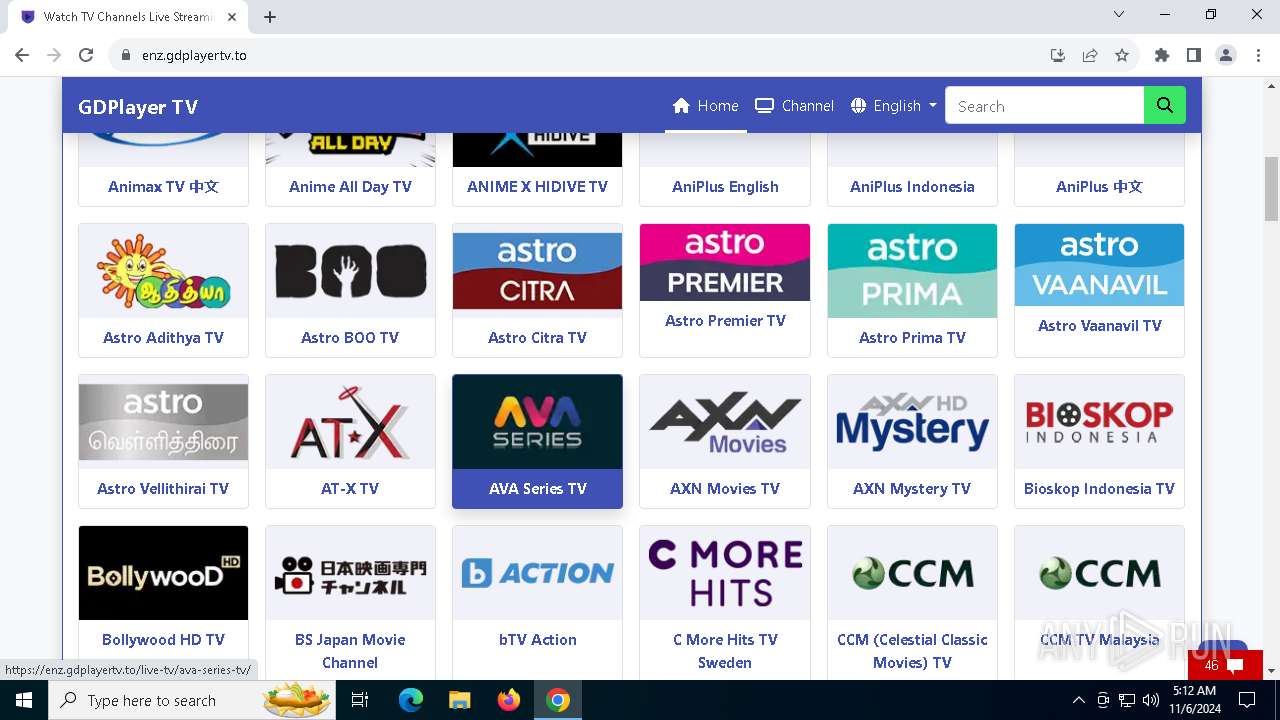Open Channel page in navbar

click(x=794, y=105)
